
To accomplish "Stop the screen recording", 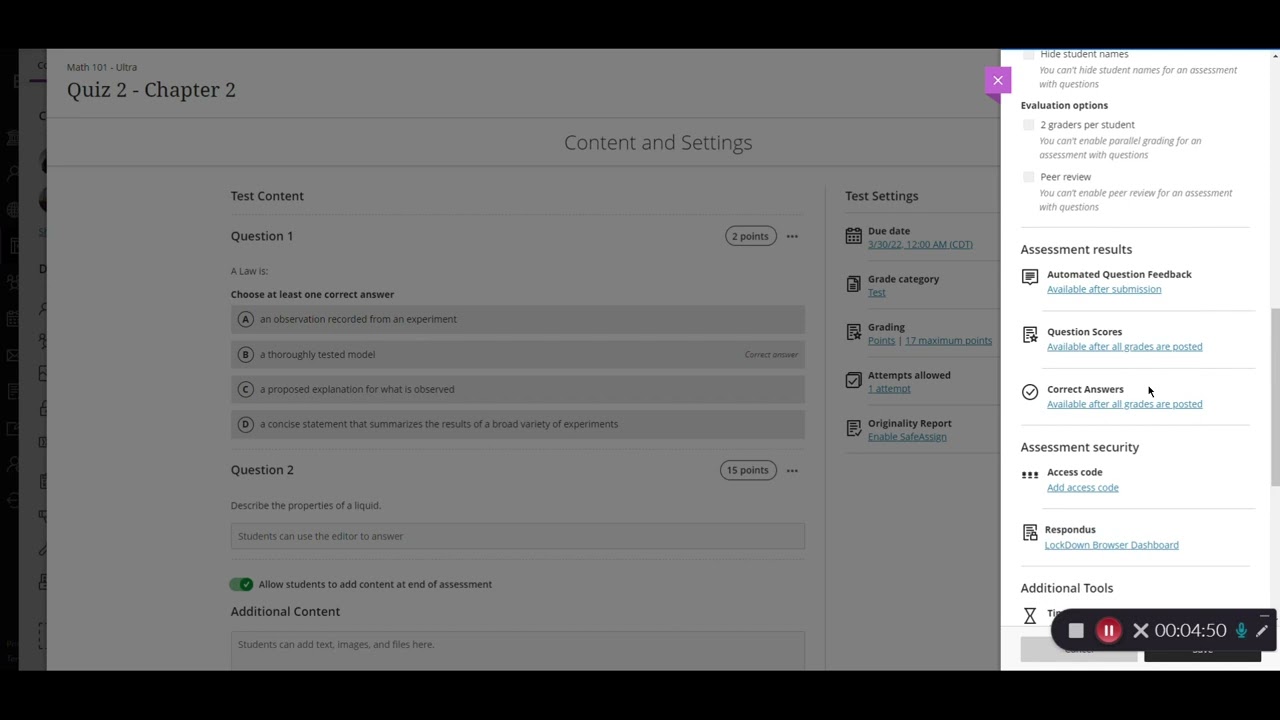I will point(1076,630).
